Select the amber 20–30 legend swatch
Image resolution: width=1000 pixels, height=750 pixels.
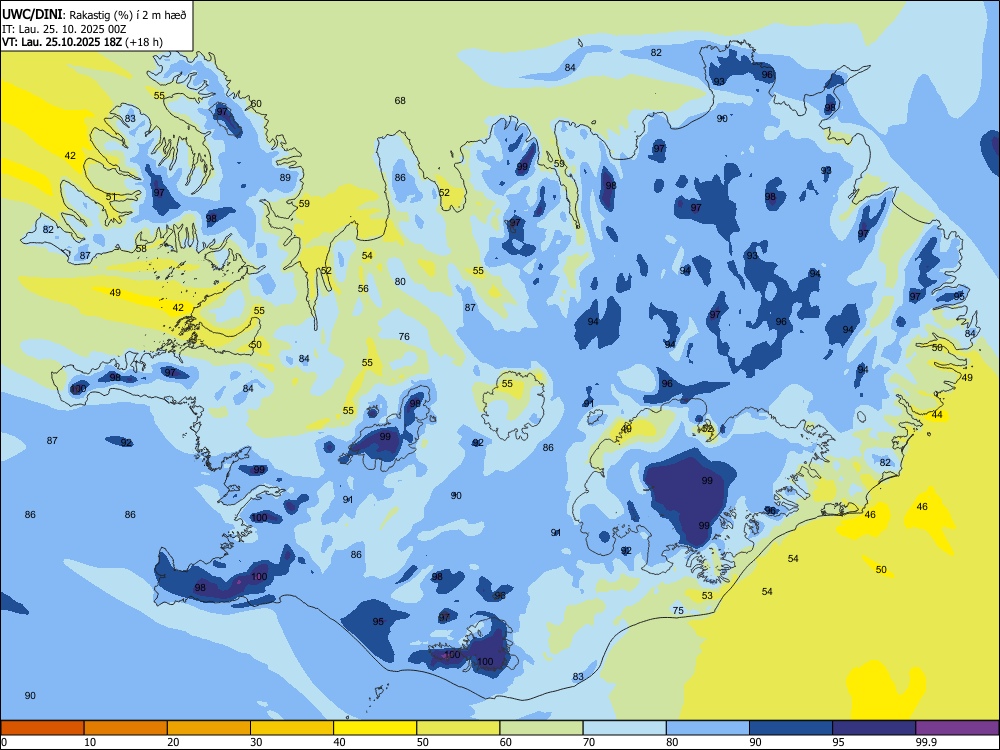(209, 728)
